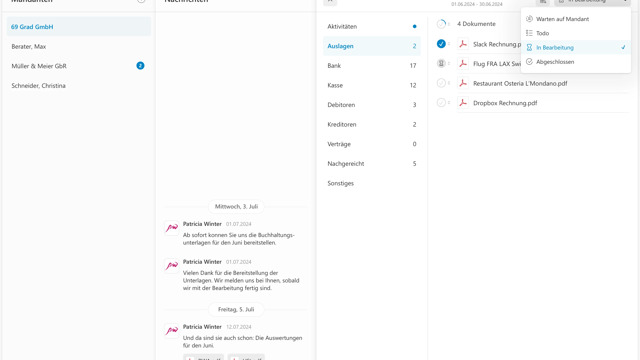Open the Nachgereicht category
This screenshot has height=360, width=640.
(372, 164)
